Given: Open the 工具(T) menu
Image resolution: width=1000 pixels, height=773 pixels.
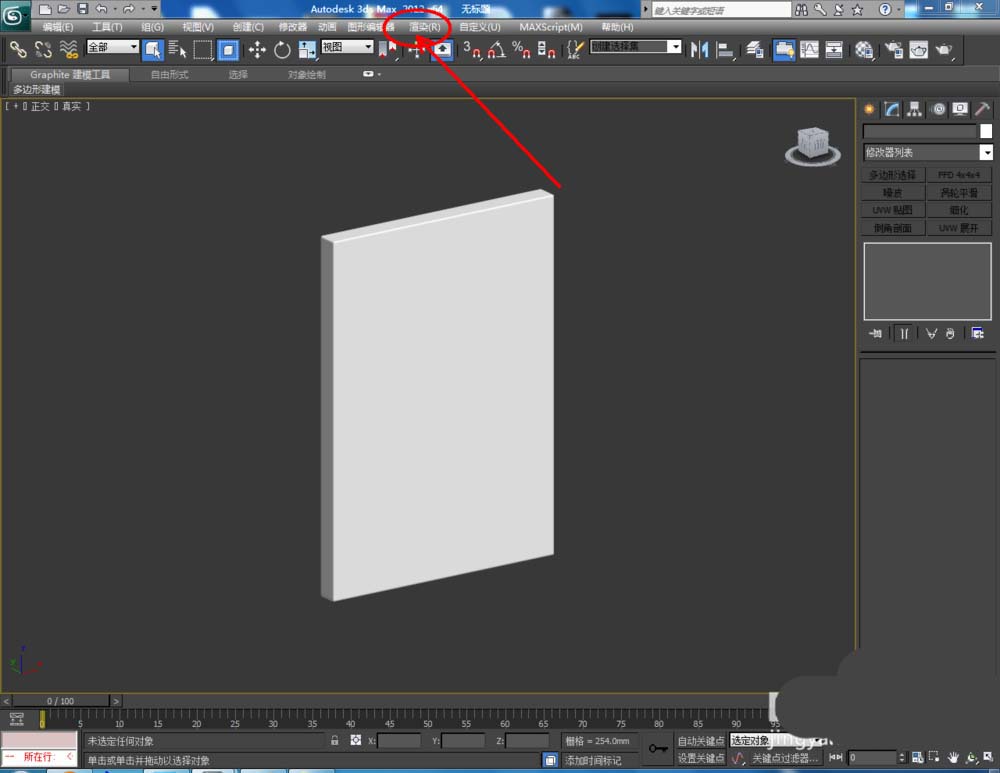Looking at the screenshot, I should [107, 27].
